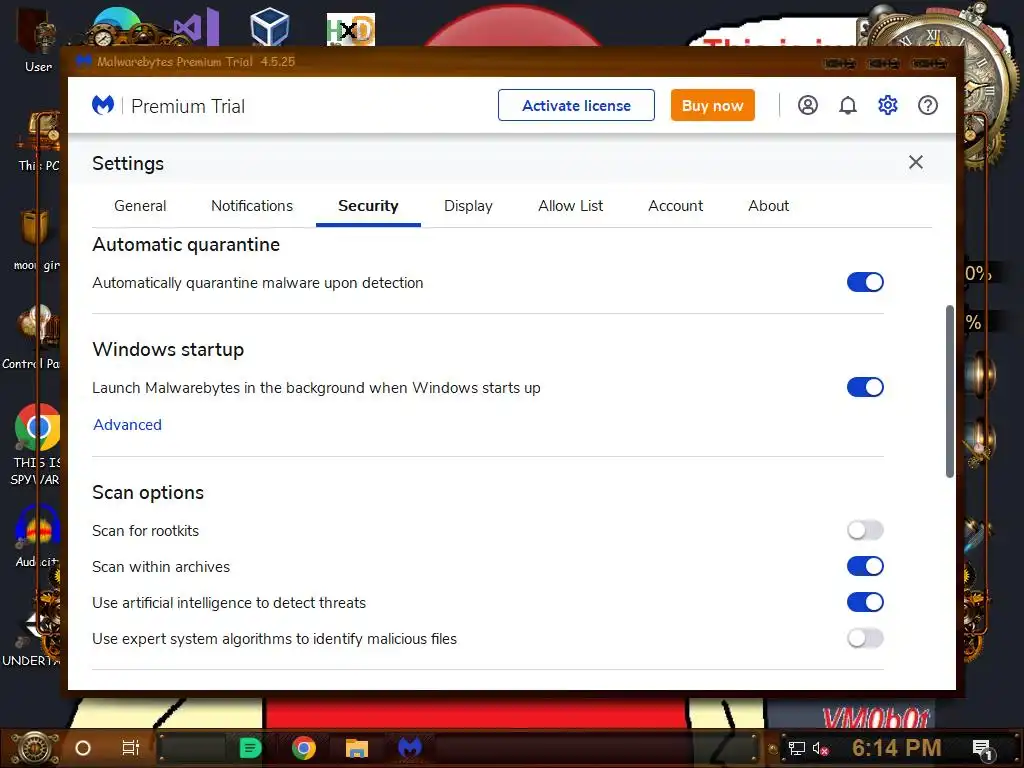The height and width of the screenshot is (768, 1024).
Task: Open the VirtualBox desktop icon
Action: 270,26
